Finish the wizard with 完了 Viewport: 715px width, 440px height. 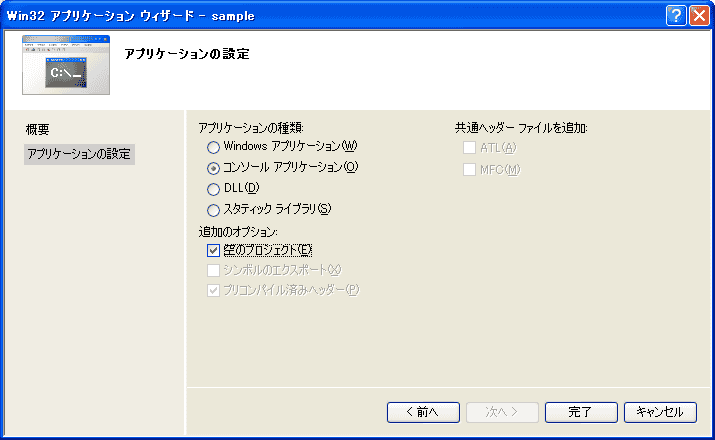(x=581, y=412)
